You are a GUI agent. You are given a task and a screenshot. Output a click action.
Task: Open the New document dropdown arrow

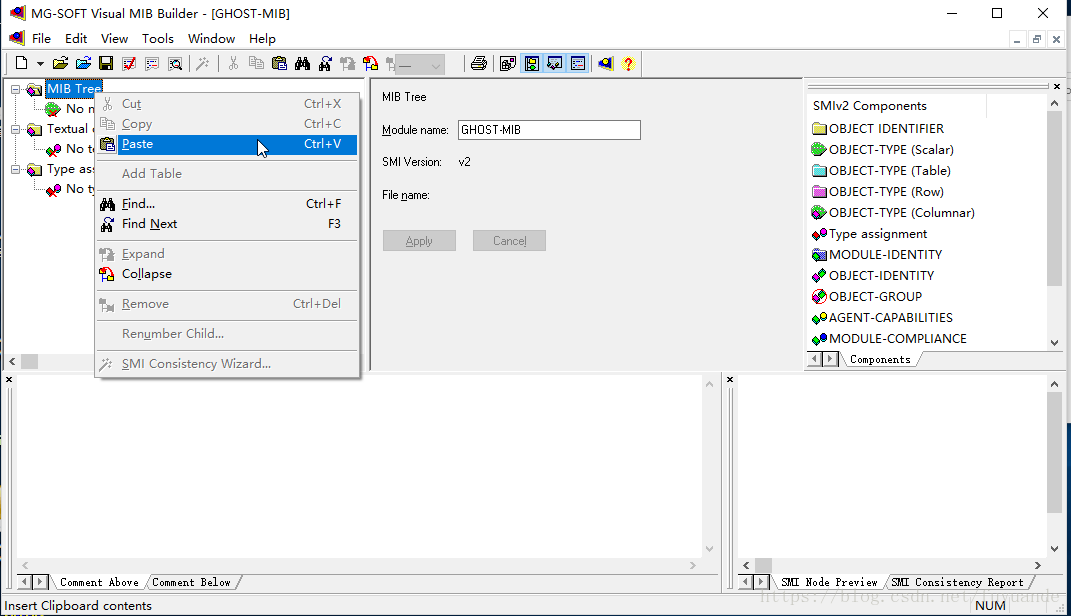40,64
